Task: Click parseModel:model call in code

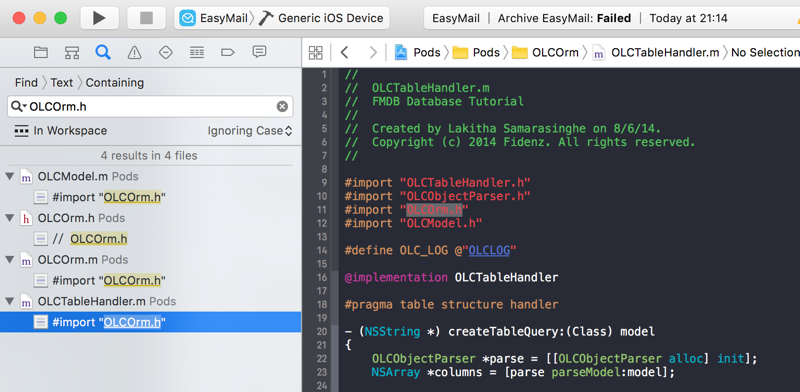Action: pos(607,373)
